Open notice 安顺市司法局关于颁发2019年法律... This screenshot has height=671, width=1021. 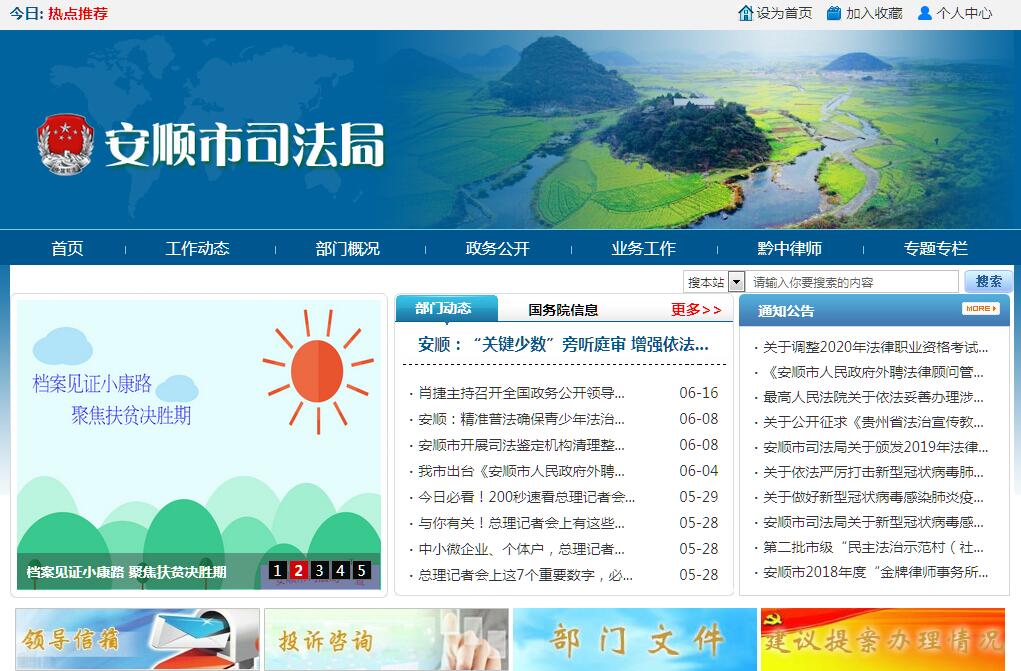(875, 448)
